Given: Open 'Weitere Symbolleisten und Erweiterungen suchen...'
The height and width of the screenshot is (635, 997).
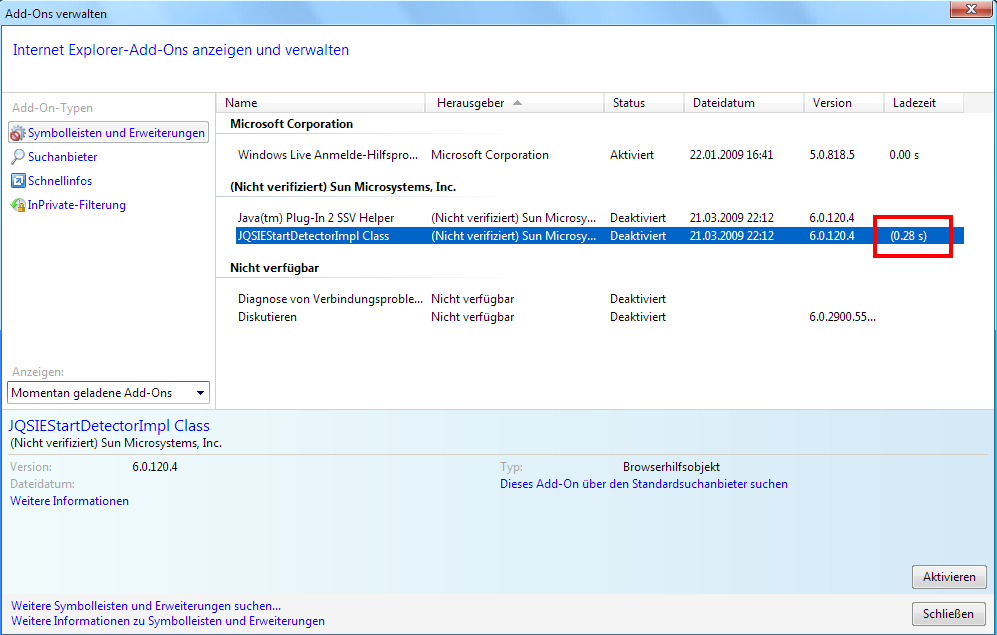Looking at the screenshot, I should point(146,606).
